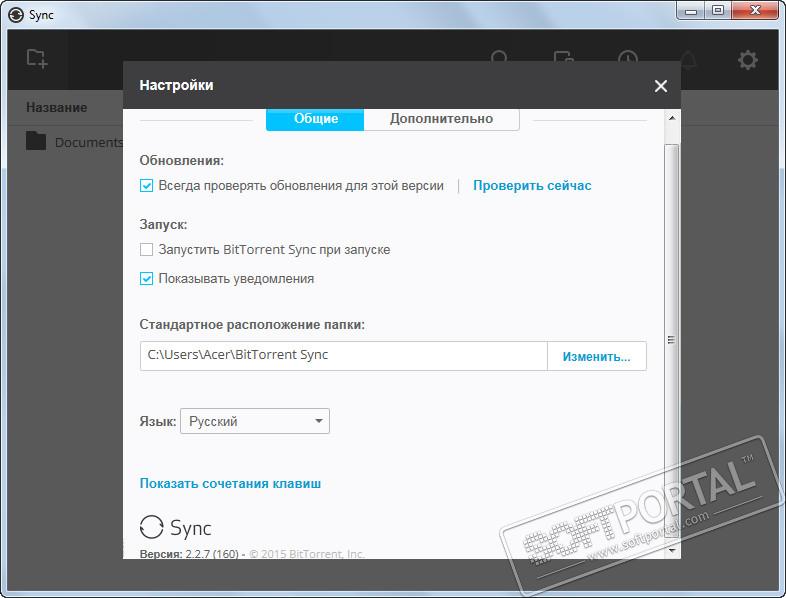This screenshot has width=786, height=598.
Task: Click the Sync logo at dialog bottom
Action: (175, 527)
